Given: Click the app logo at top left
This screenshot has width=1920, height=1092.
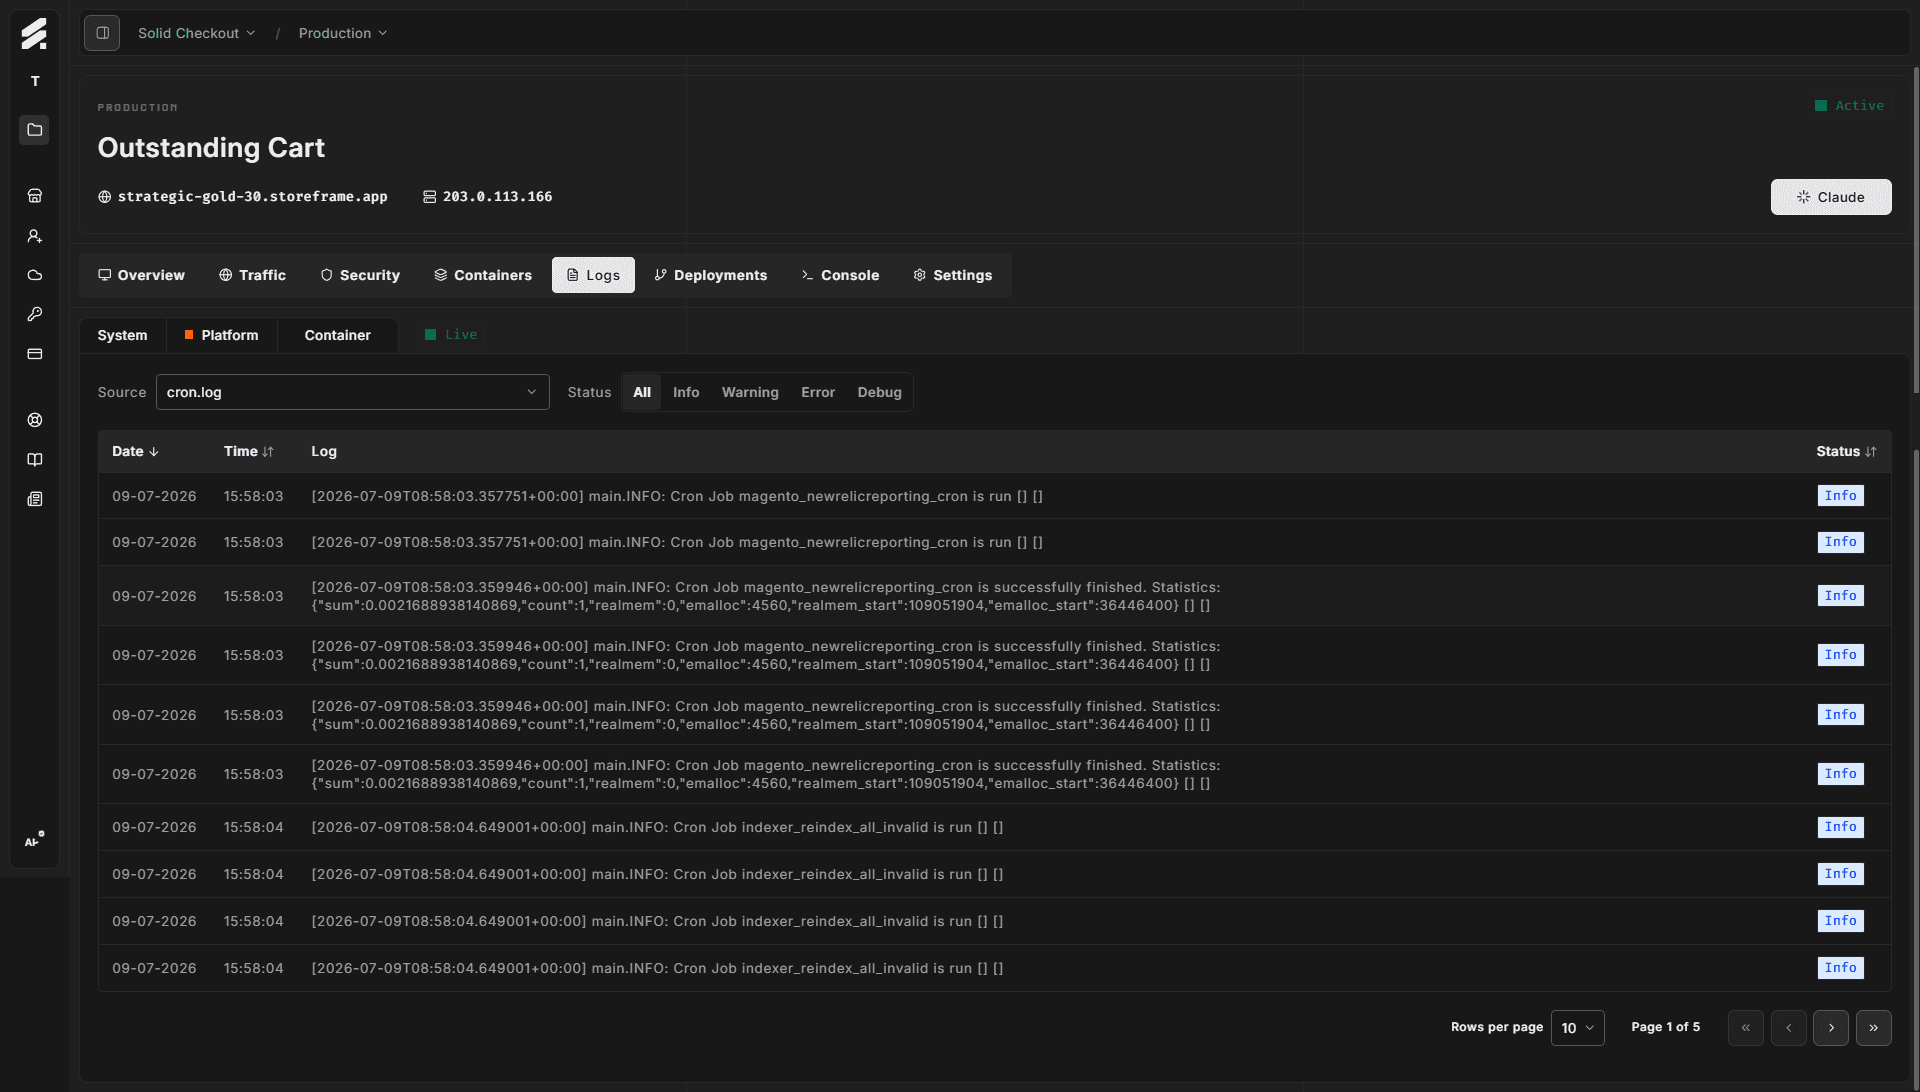Looking at the screenshot, I should [x=34, y=33].
